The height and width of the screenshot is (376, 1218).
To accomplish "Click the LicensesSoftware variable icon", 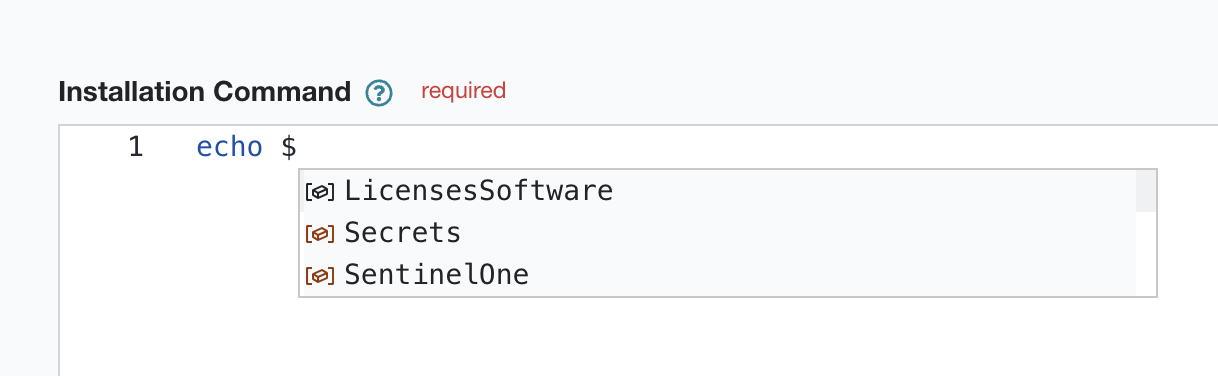I will [319, 190].
